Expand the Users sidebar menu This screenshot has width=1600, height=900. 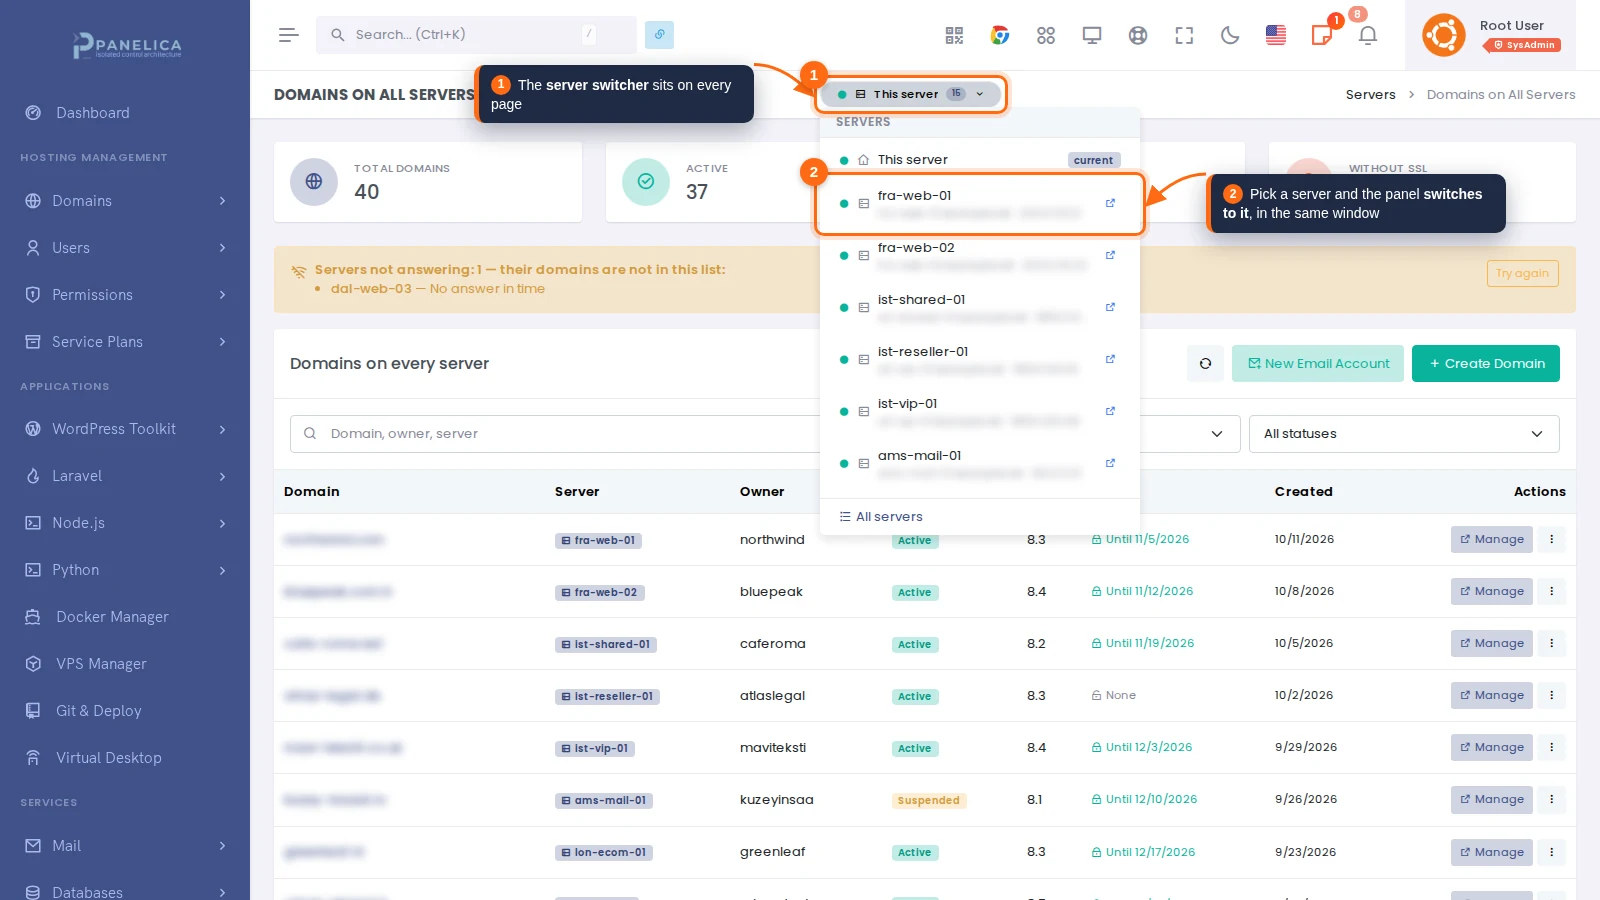click(125, 248)
